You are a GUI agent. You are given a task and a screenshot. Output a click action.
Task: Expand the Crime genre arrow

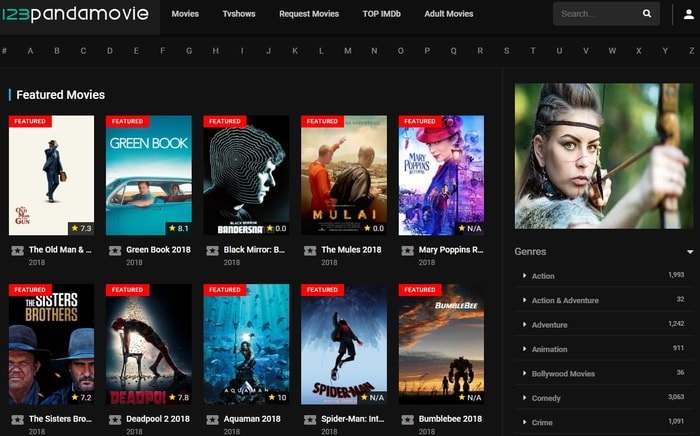pos(525,422)
